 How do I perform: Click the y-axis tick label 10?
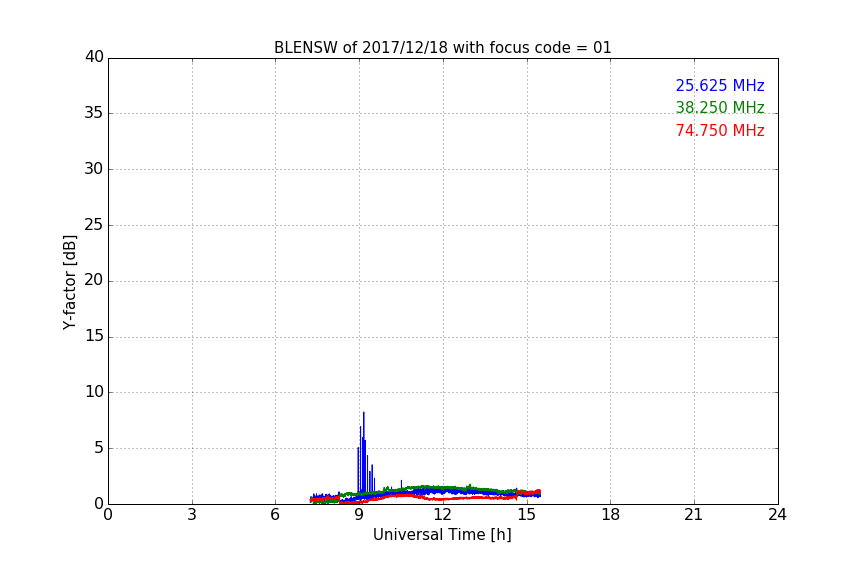94,392
